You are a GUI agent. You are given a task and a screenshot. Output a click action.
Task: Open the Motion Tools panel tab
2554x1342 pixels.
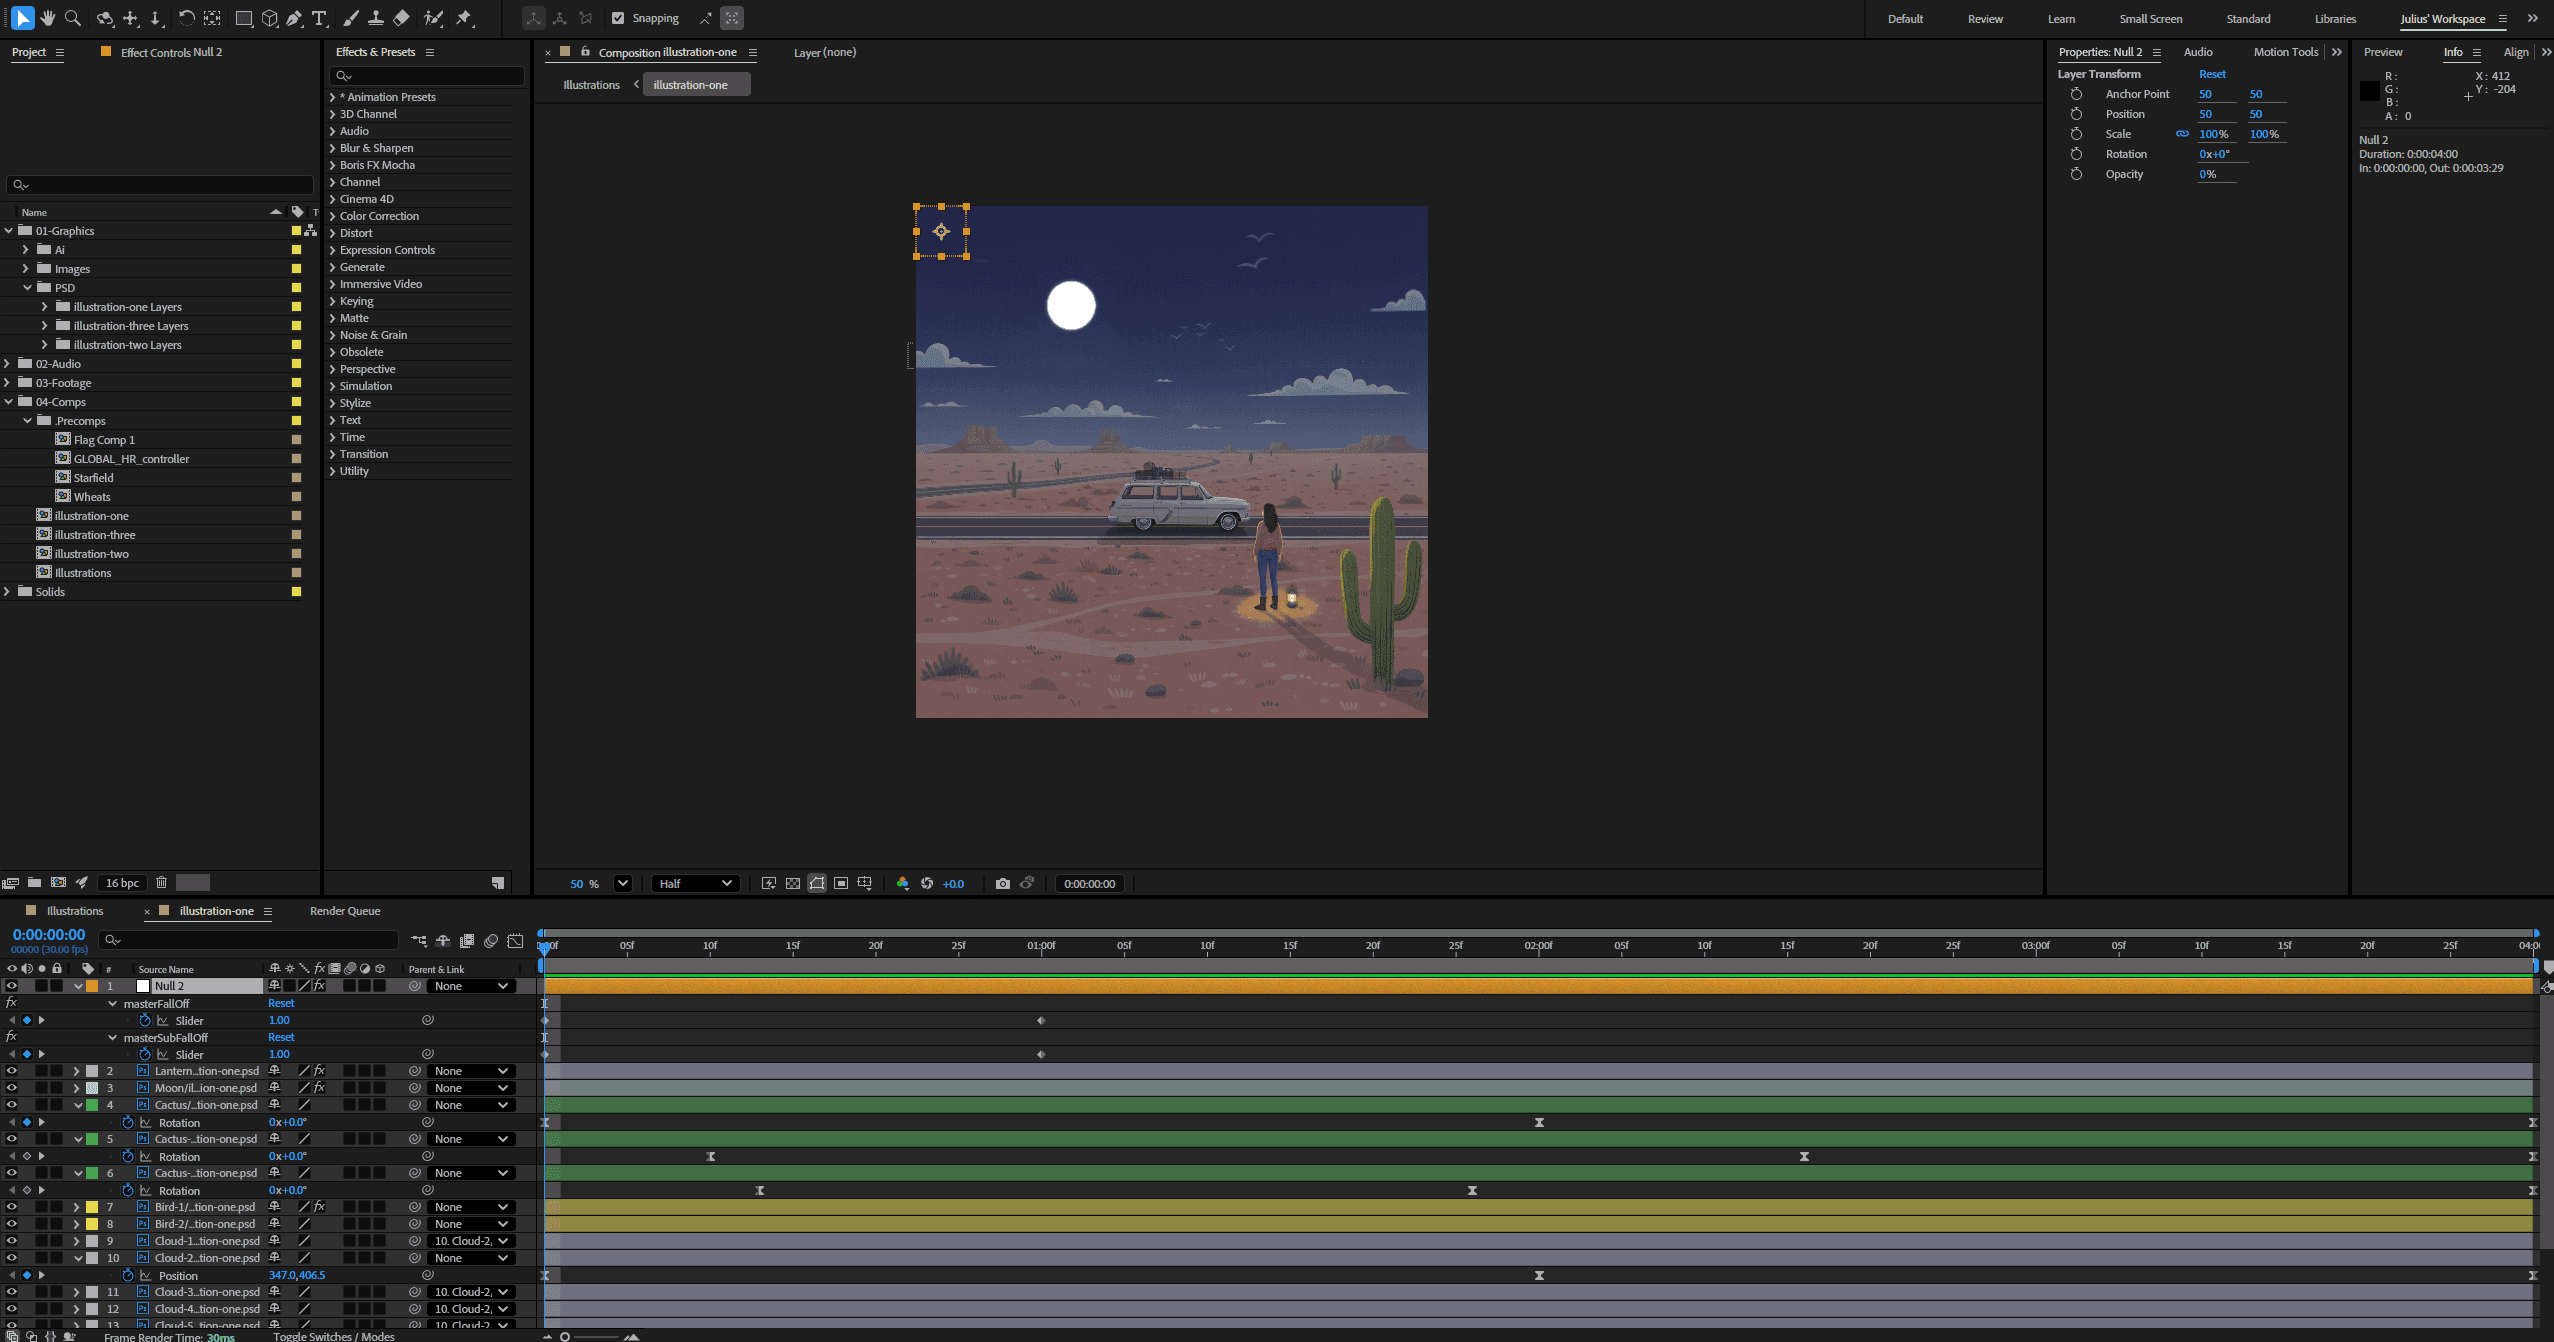[x=2285, y=52]
